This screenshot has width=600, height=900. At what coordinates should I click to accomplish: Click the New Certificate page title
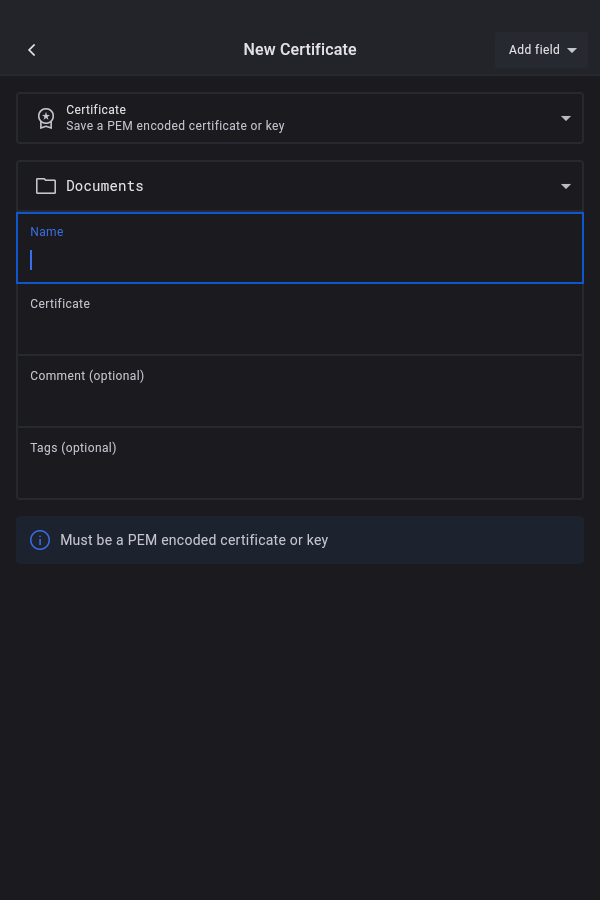coord(300,50)
